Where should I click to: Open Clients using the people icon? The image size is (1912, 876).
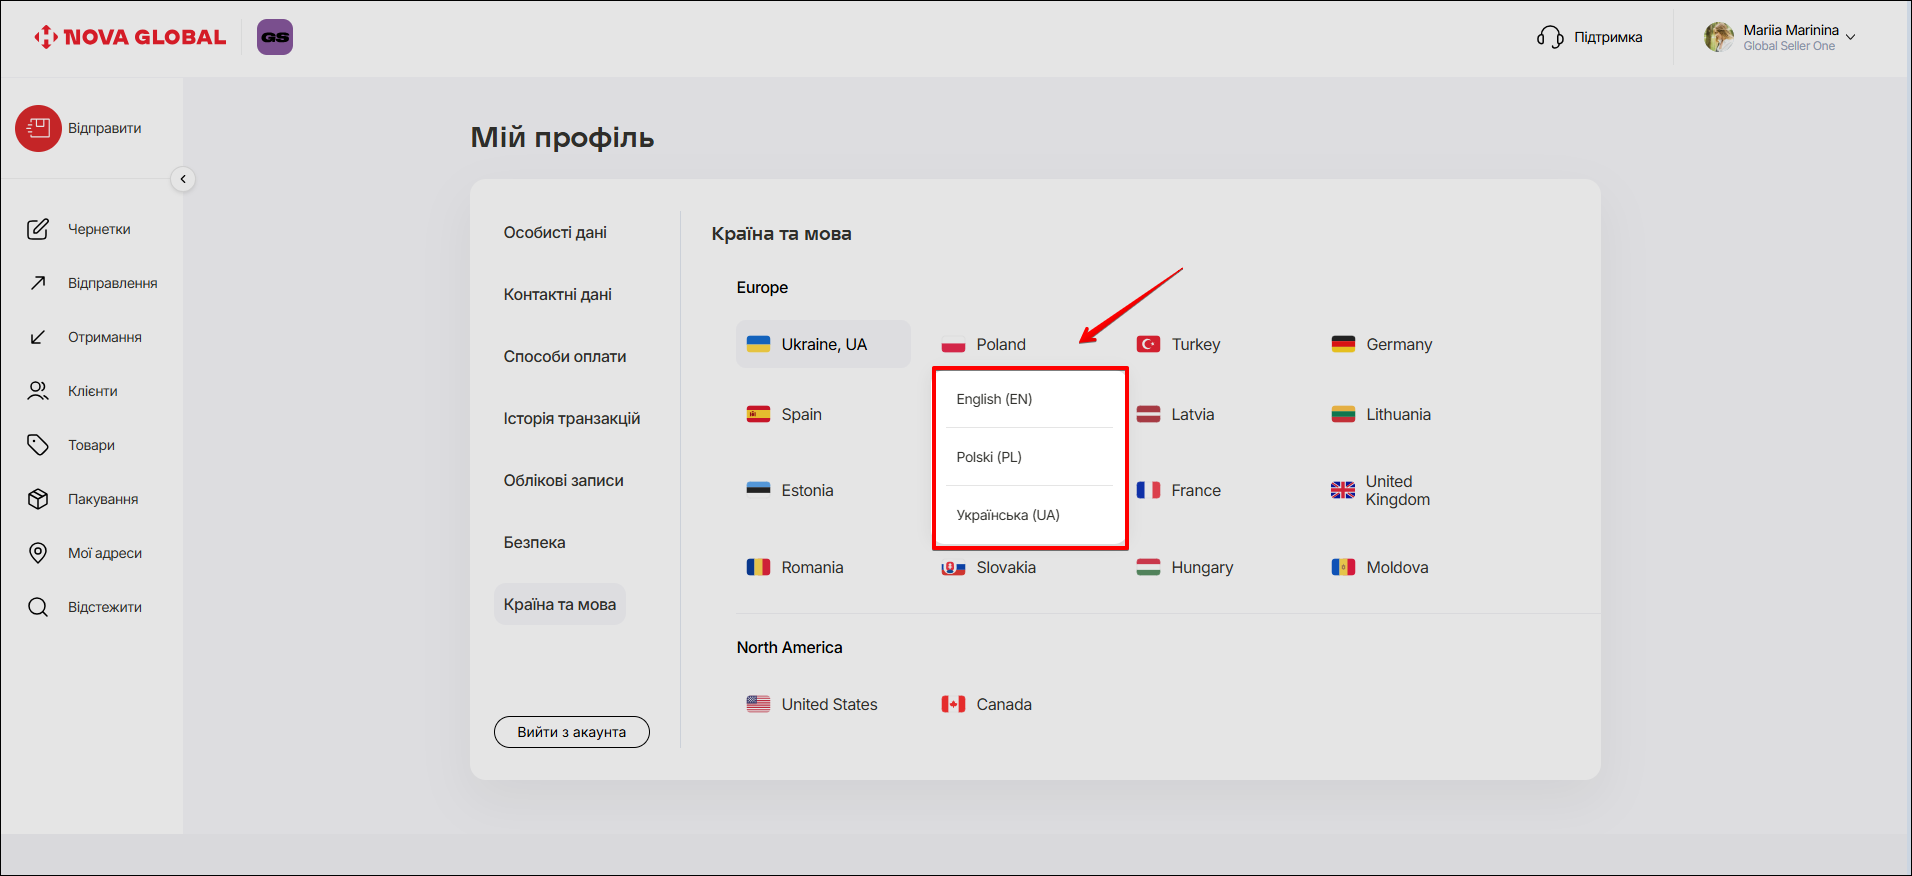point(38,391)
